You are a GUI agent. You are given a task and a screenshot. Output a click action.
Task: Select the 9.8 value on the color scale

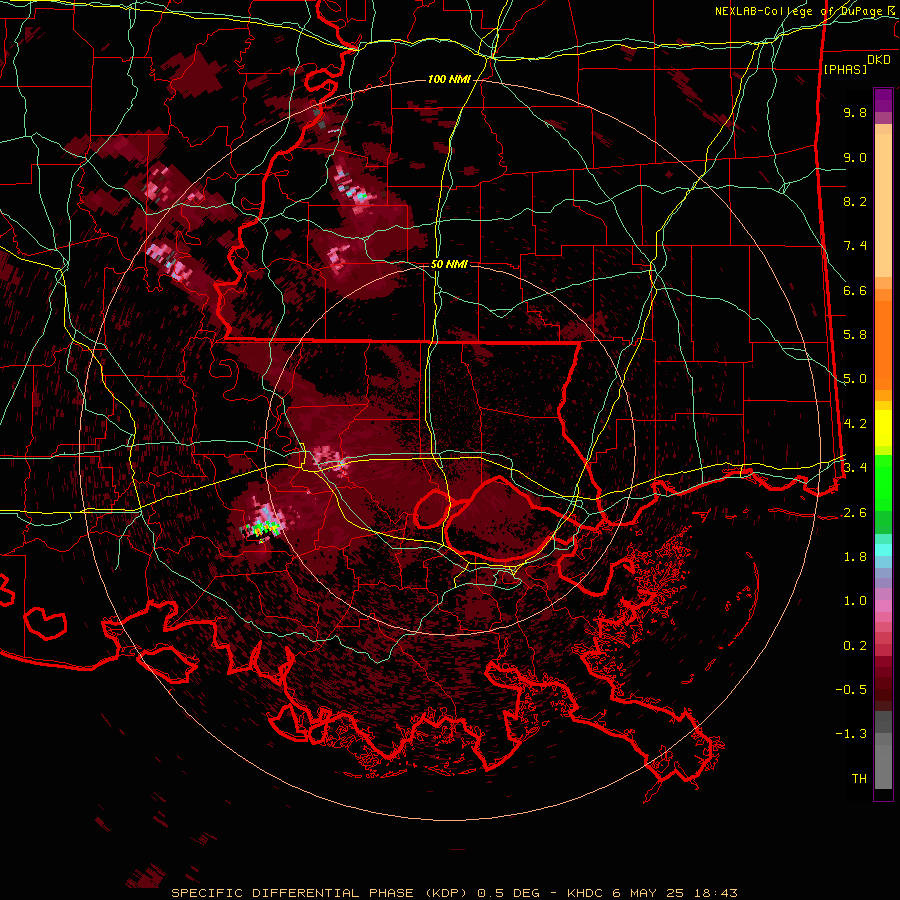click(x=855, y=112)
